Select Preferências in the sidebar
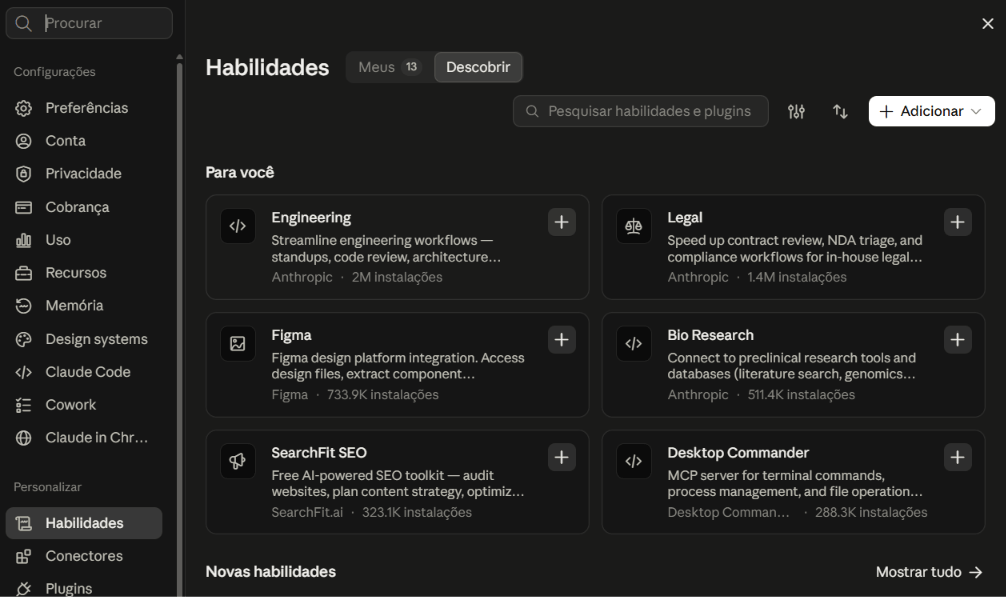Viewport: 1006px width, 597px height. coord(84,108)
